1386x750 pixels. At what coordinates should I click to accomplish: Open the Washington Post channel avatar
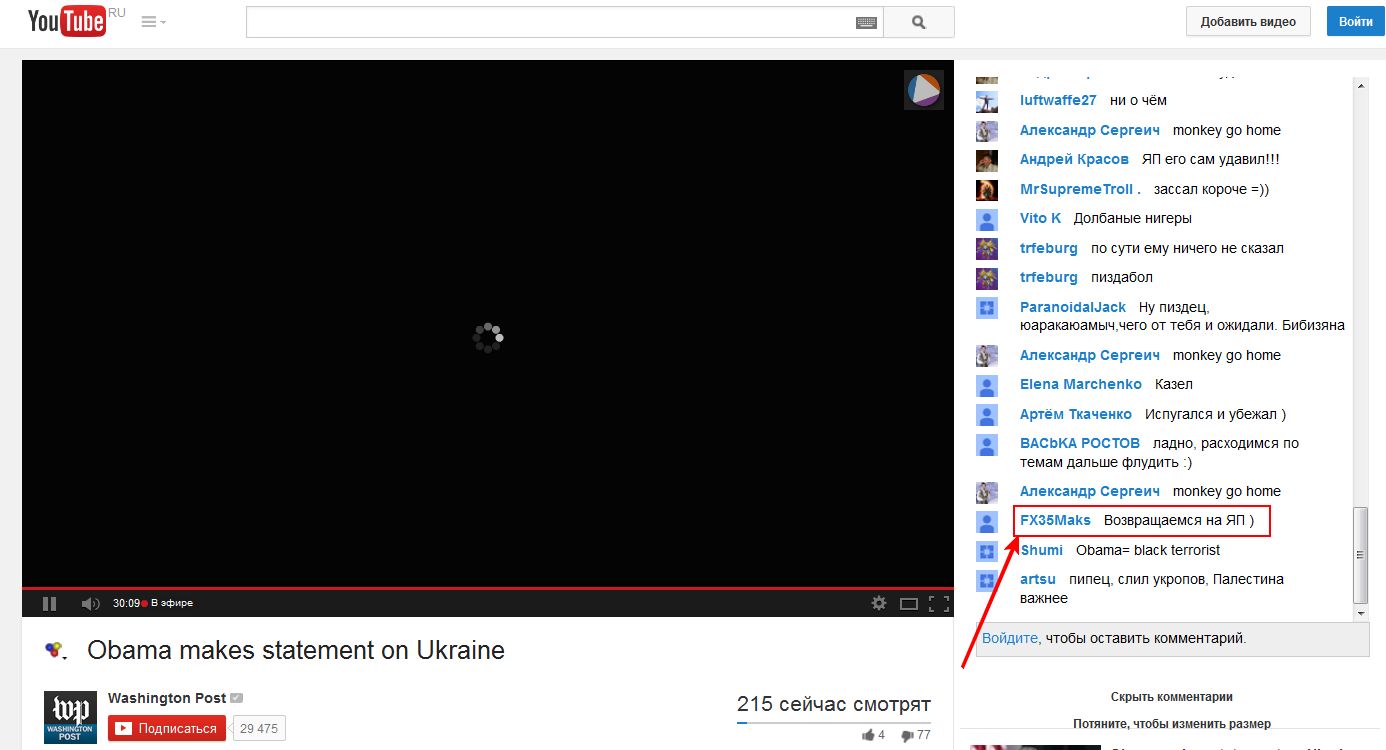pos(71,717)
